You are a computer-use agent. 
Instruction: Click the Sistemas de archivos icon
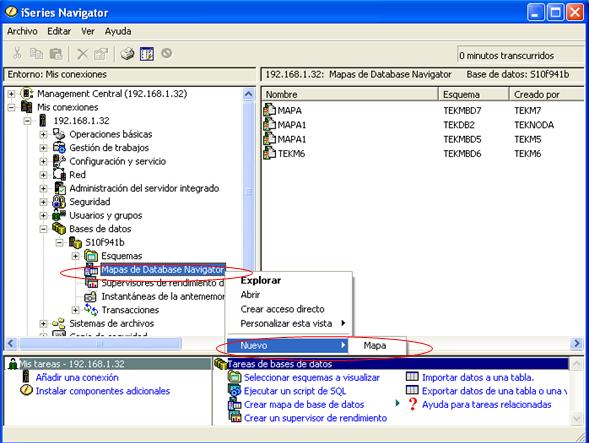(x=59, y=323)
